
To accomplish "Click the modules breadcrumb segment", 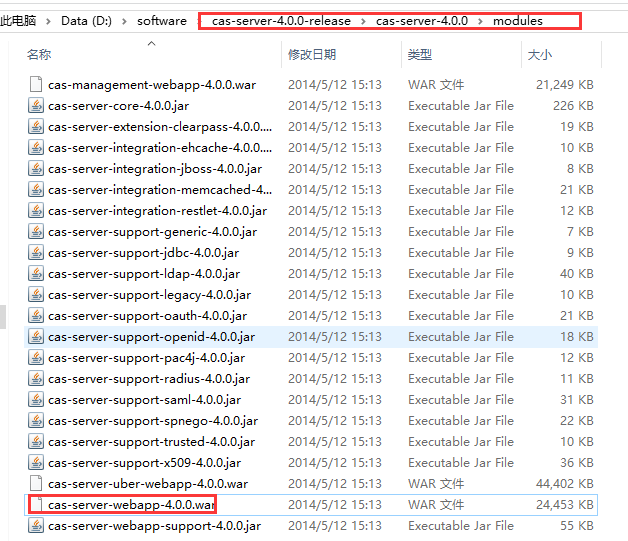I will tap(517, 20).
